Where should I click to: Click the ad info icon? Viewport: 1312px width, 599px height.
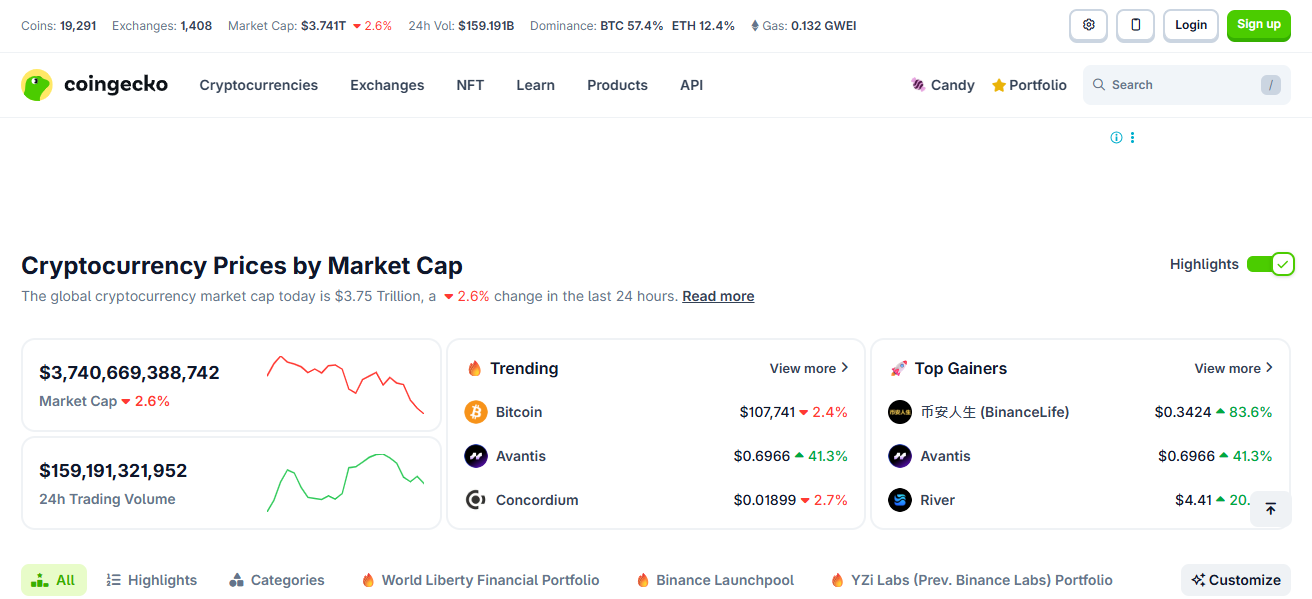(1116, 138)
